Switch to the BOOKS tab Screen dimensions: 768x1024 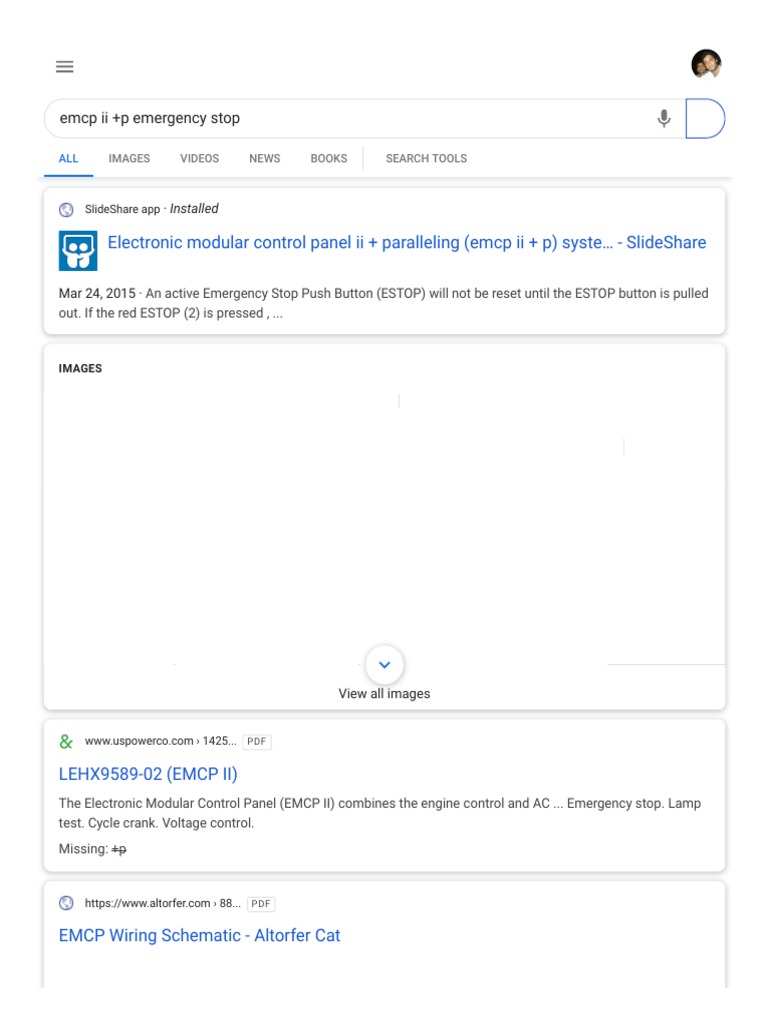point(329,159)
